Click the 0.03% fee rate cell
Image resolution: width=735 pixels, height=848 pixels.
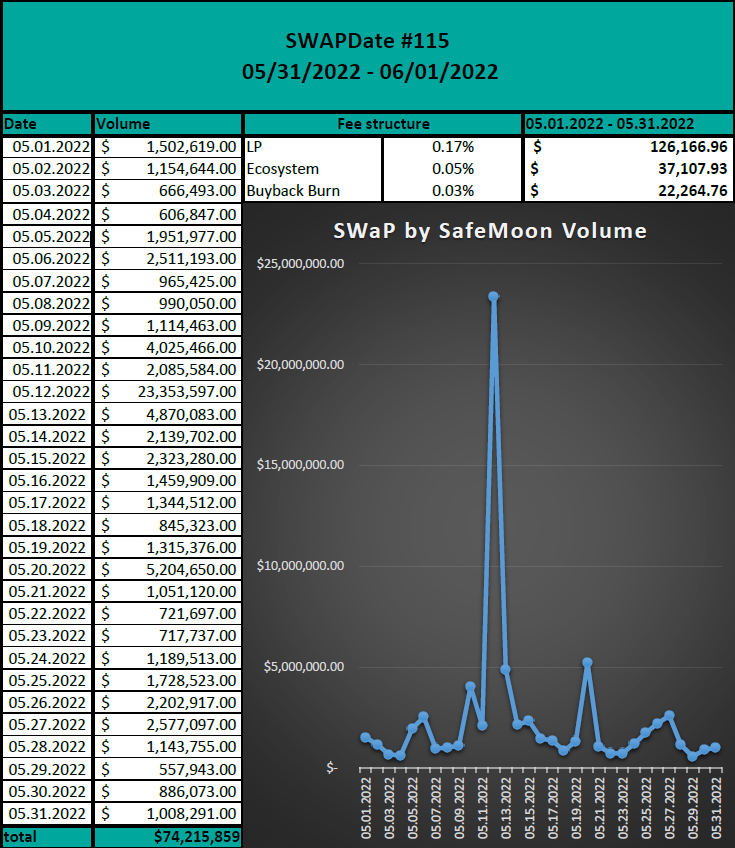[x=452, y=191]
